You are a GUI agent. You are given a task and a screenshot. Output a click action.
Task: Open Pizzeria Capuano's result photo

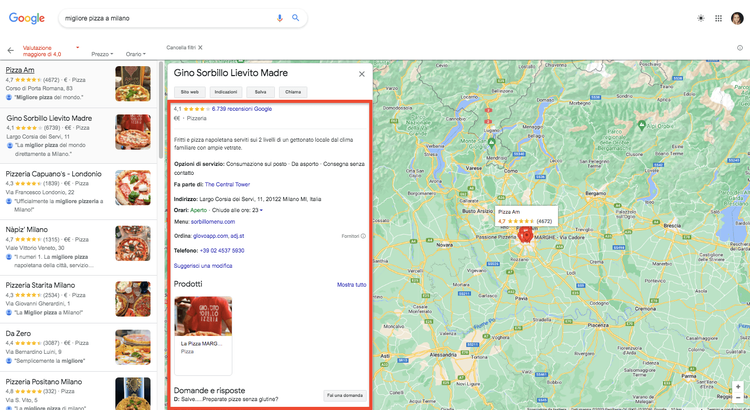tap(133, 188)
